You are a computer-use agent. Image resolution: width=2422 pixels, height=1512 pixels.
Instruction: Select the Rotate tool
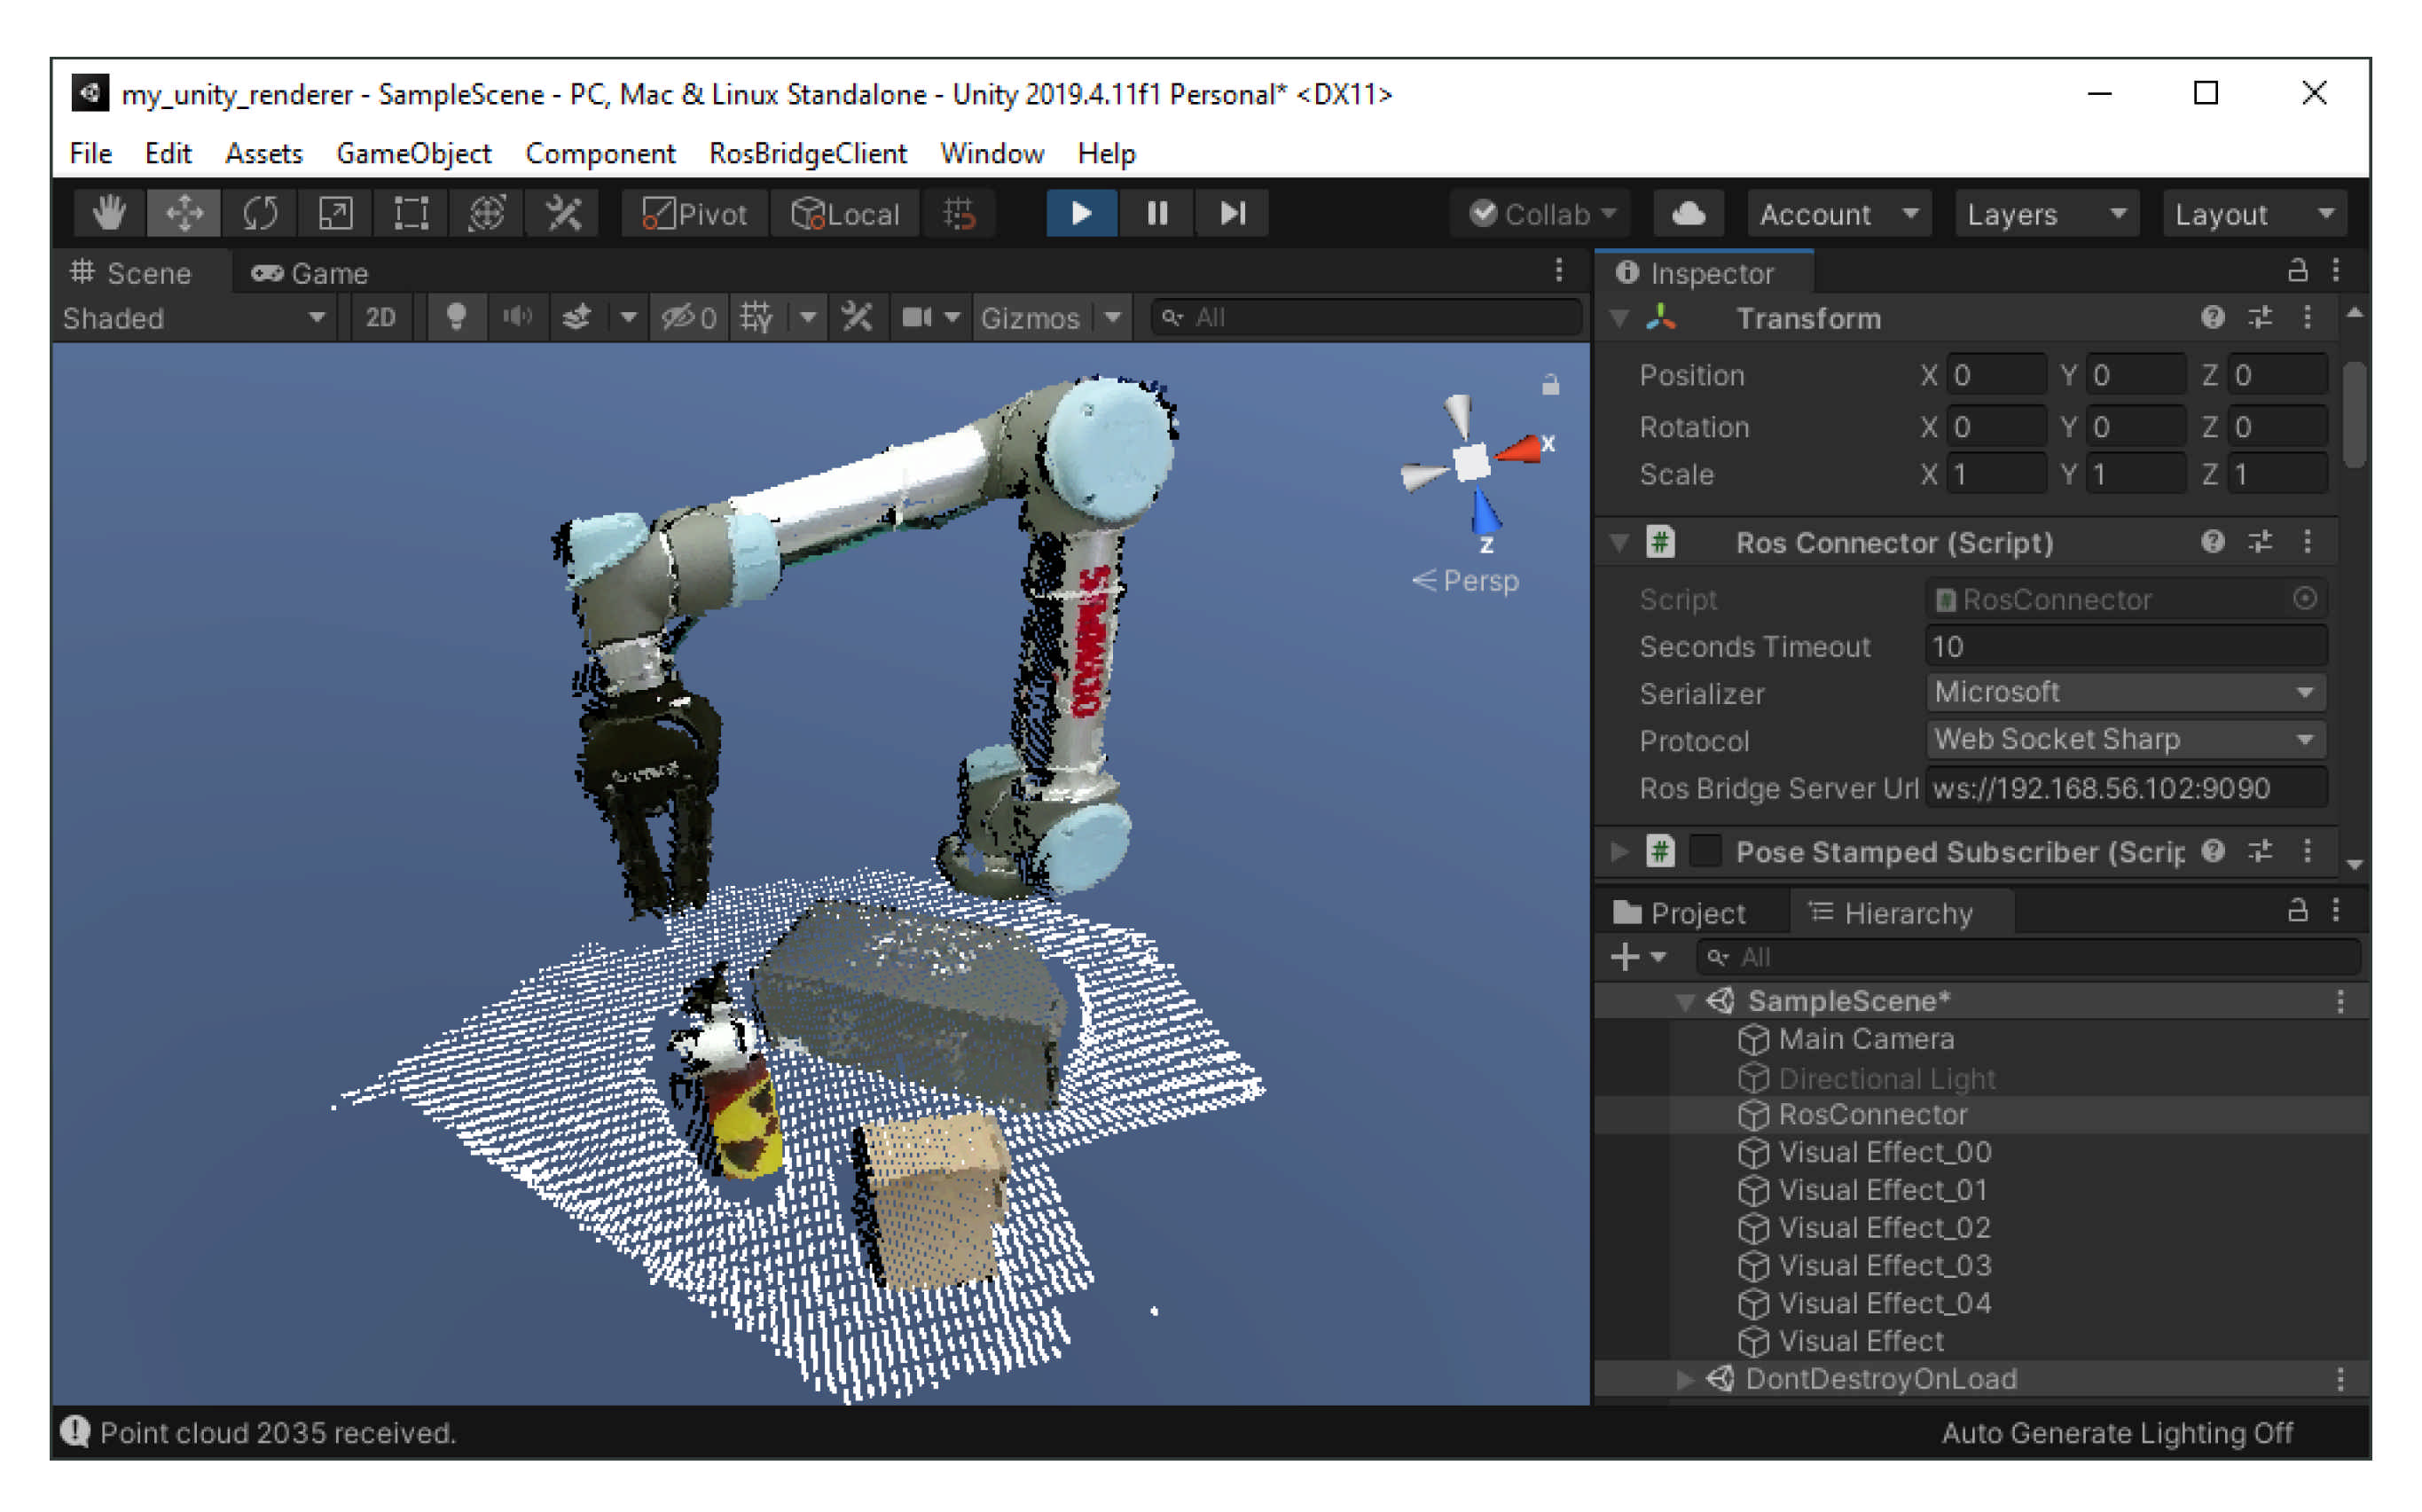click(260, 214)
